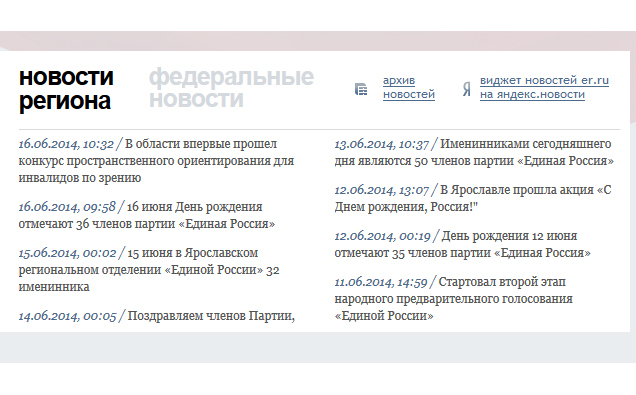Open 'Именинниками сегодняшнего дня являются 50 членов' news
This screenshot has width=636, height=395.
pos(474,152)
